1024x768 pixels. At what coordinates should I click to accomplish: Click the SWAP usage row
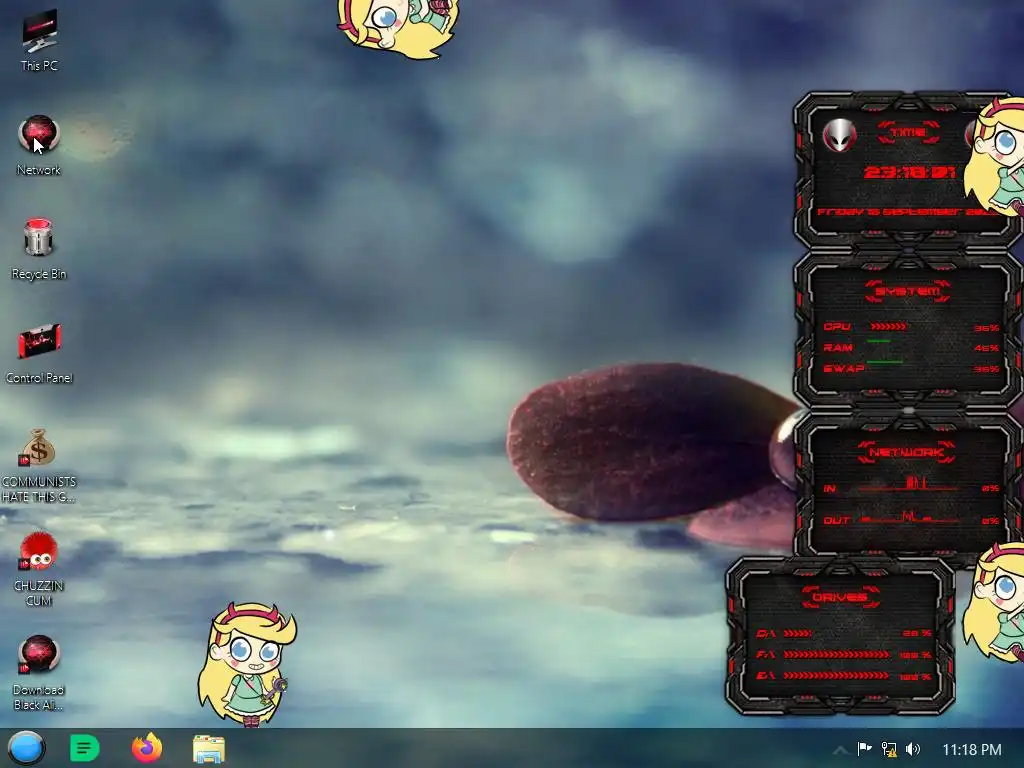911,368
